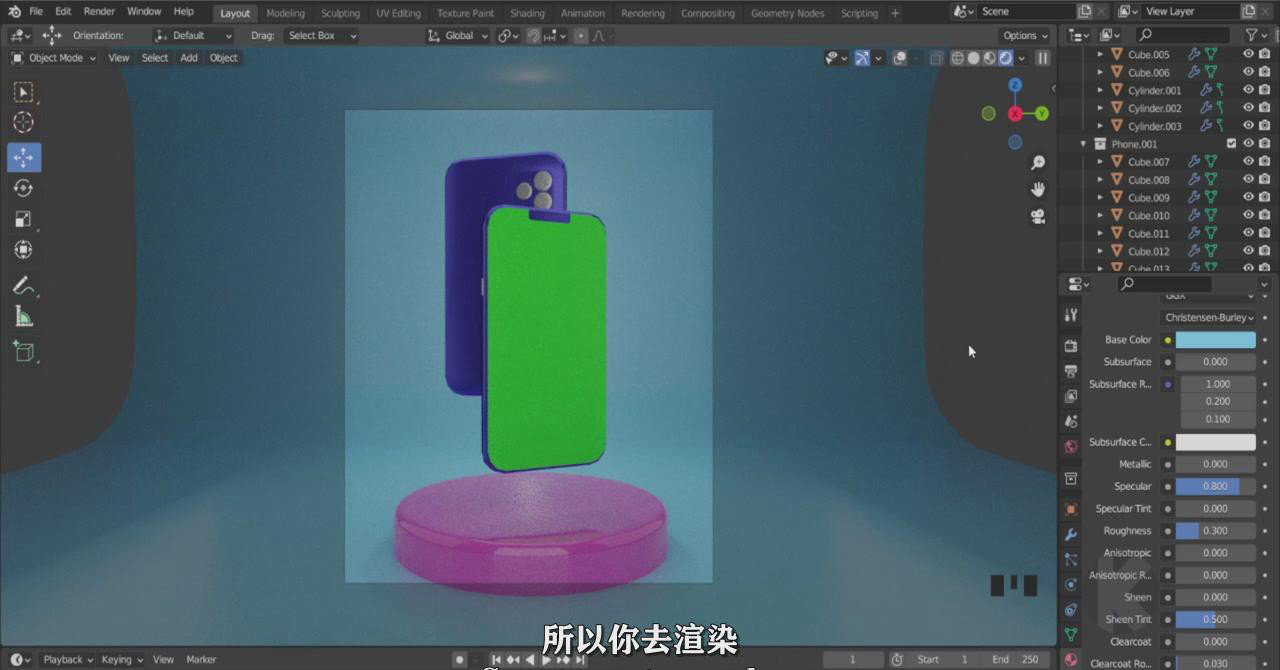Click the Options button in header
Image resolution: width=1280 pixels, height=670 pixels.
(1025, 35)
